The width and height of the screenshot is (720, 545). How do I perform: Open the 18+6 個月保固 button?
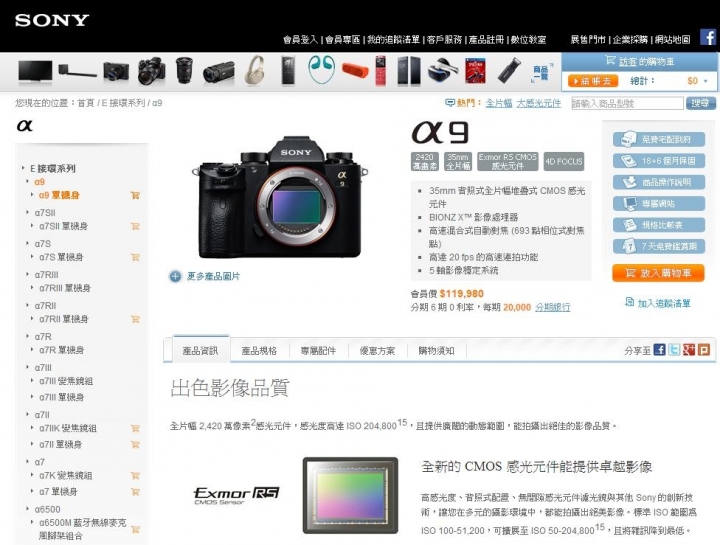tap(659, 161)
